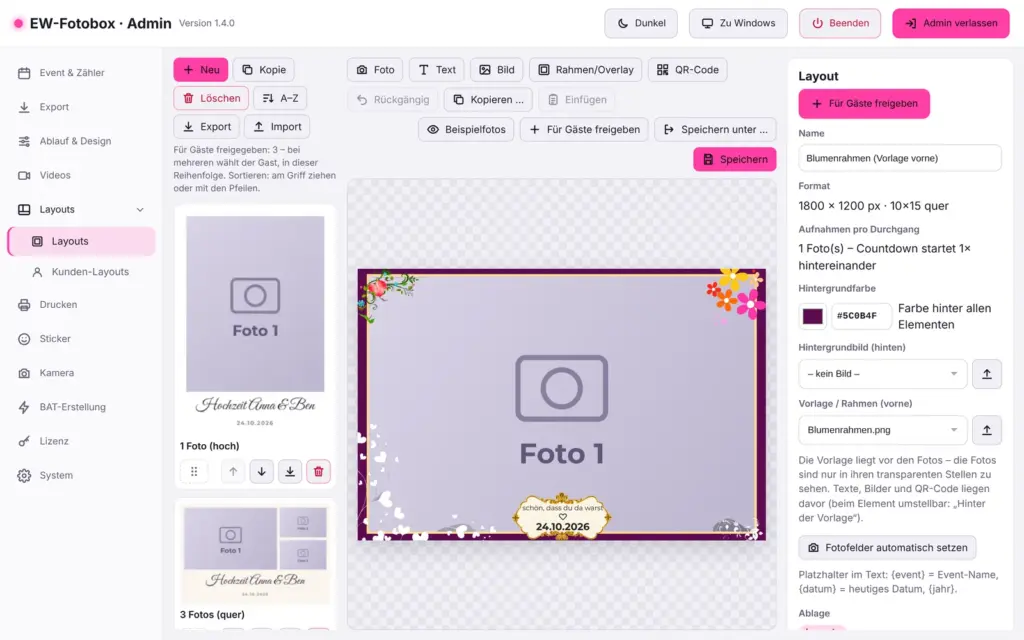Select the 1 Foto (hoch) thumbnail
The width and height of the screenshot is (1024, 640).
[x=255, y=322]
